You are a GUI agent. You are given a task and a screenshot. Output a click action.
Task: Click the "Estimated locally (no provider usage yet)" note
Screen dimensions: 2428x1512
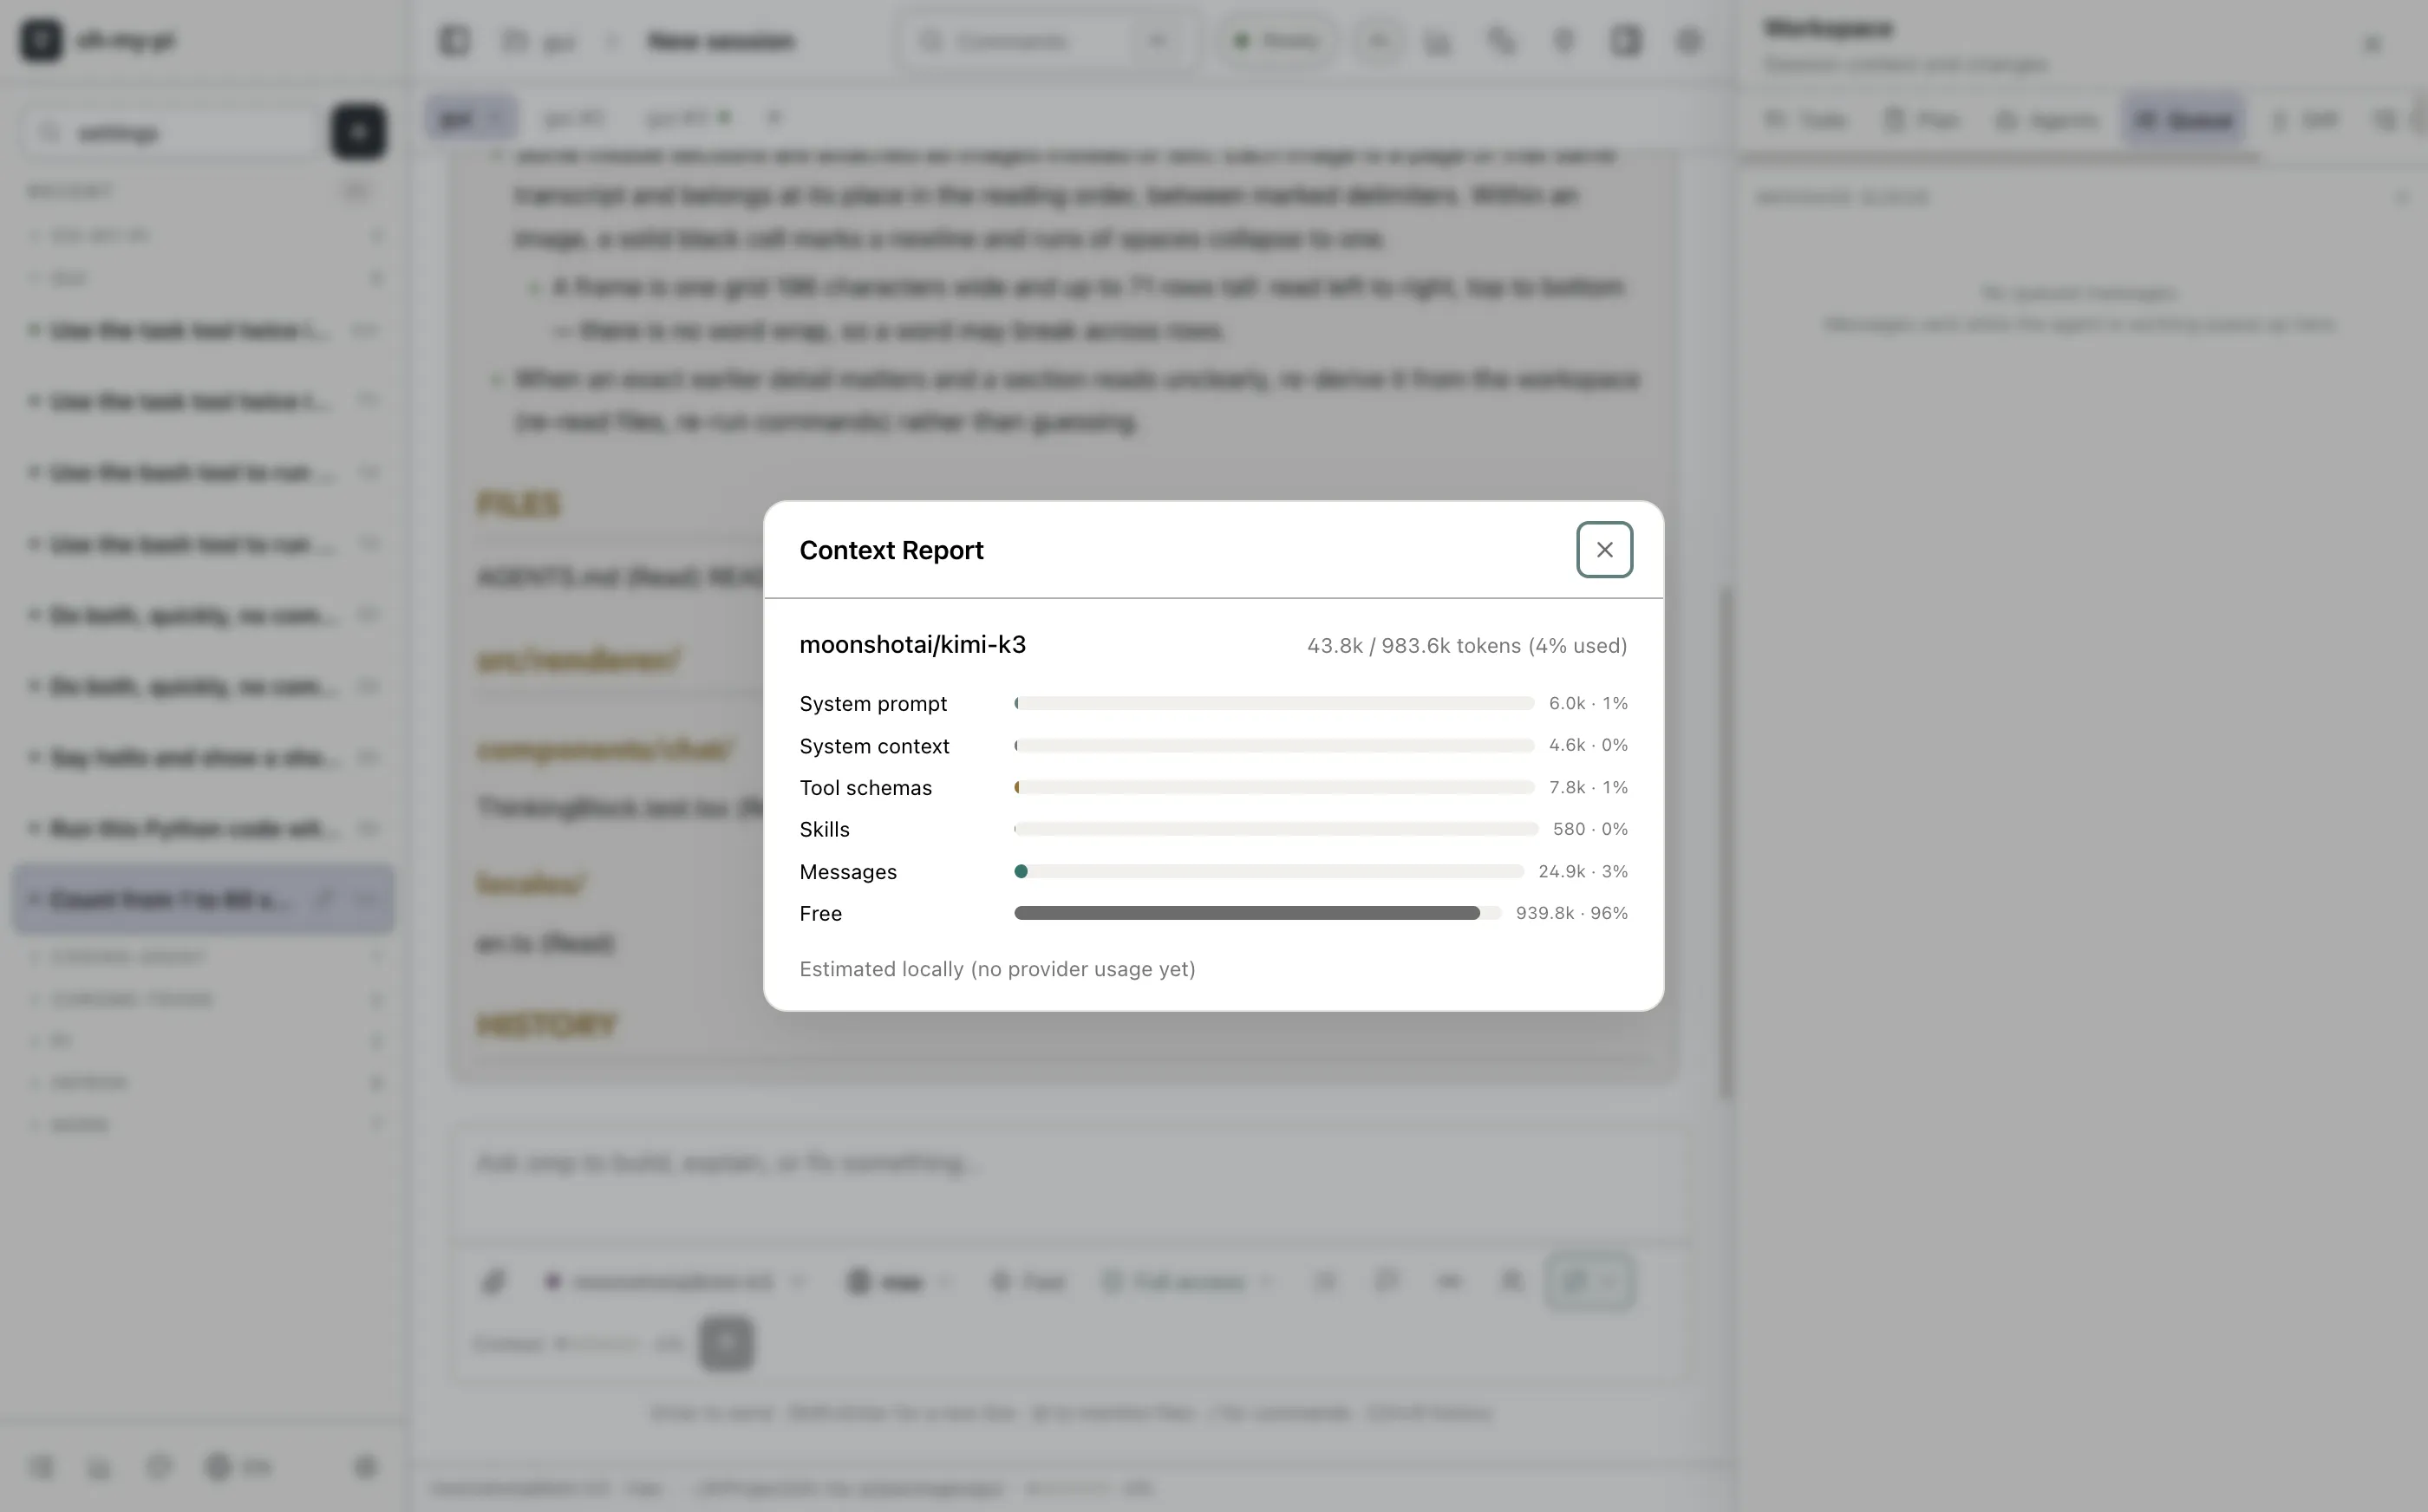click(x=997, y=969)
